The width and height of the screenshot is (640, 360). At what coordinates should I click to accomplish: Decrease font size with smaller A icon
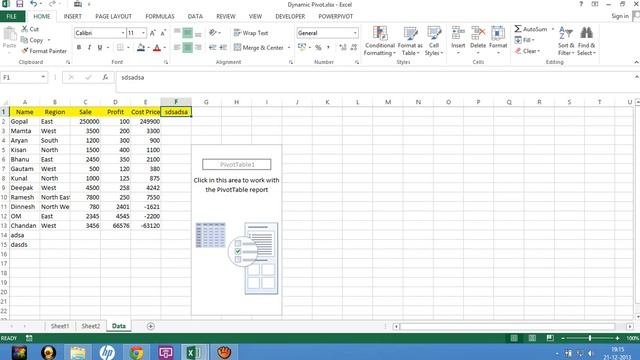(x=163, y=33)
